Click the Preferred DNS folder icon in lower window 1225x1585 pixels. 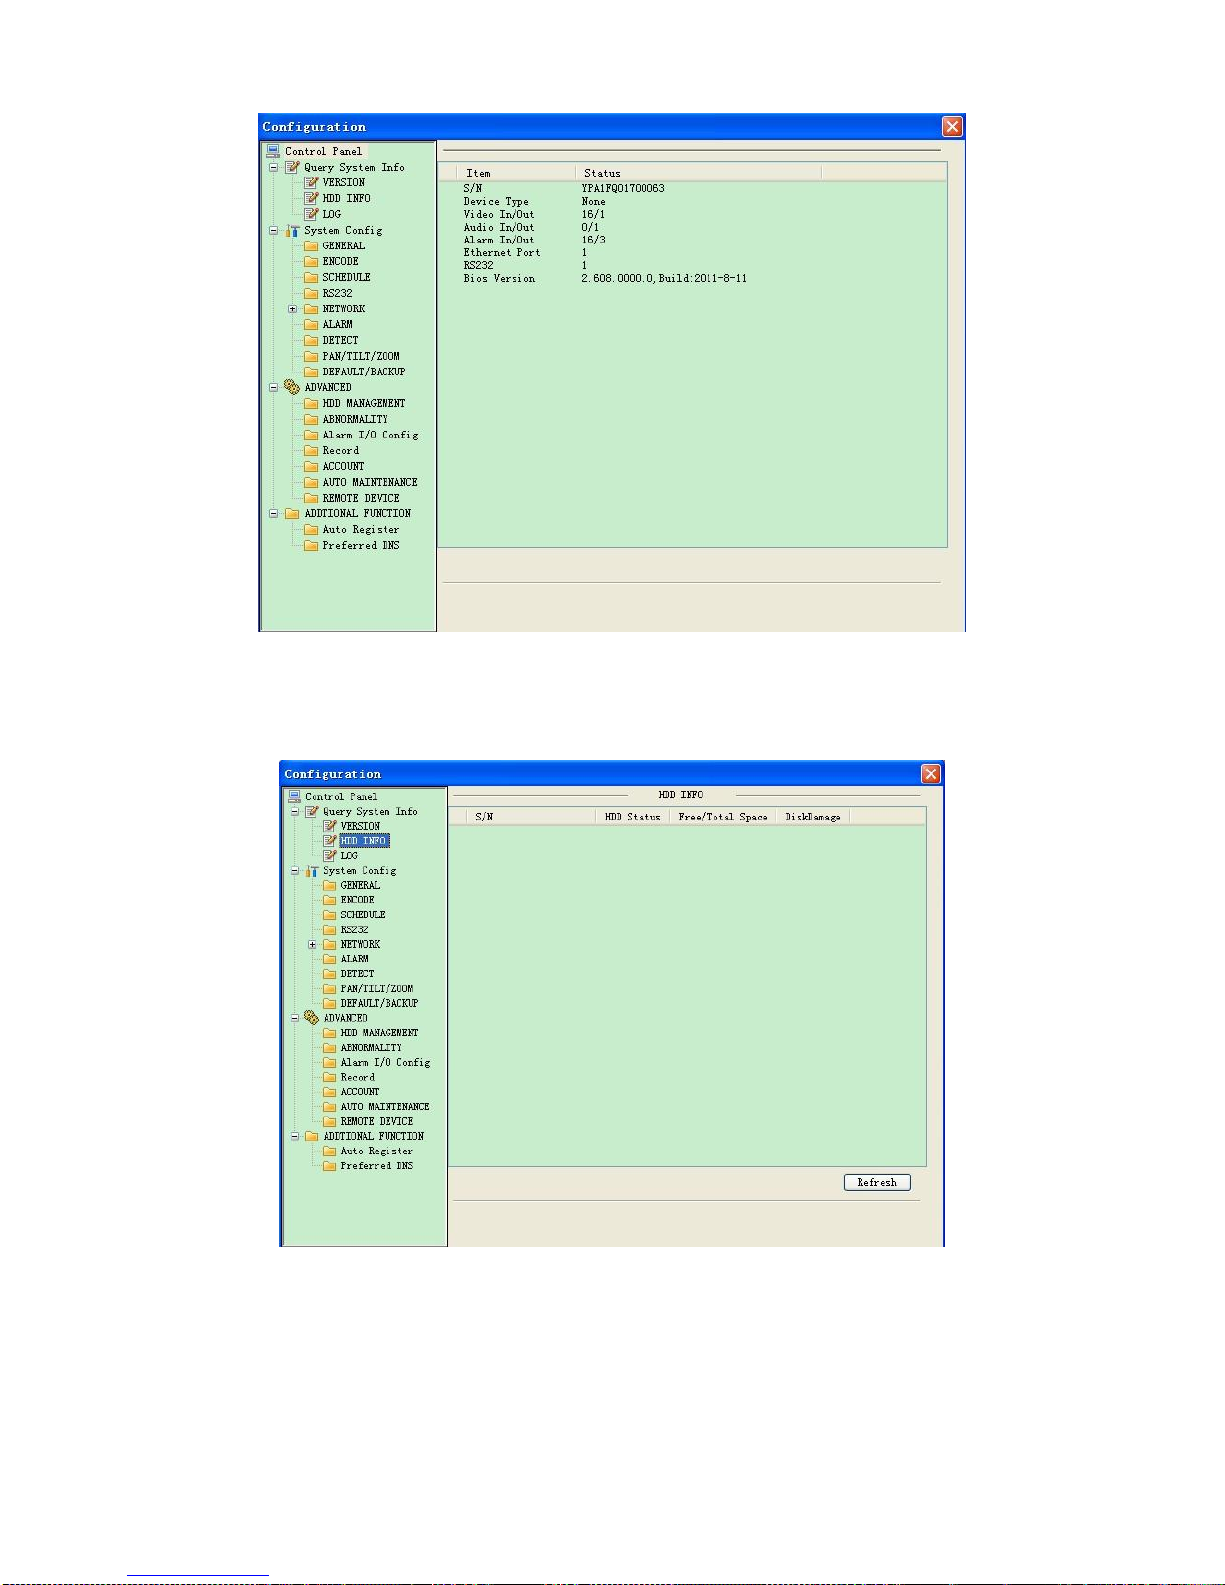330,1165
